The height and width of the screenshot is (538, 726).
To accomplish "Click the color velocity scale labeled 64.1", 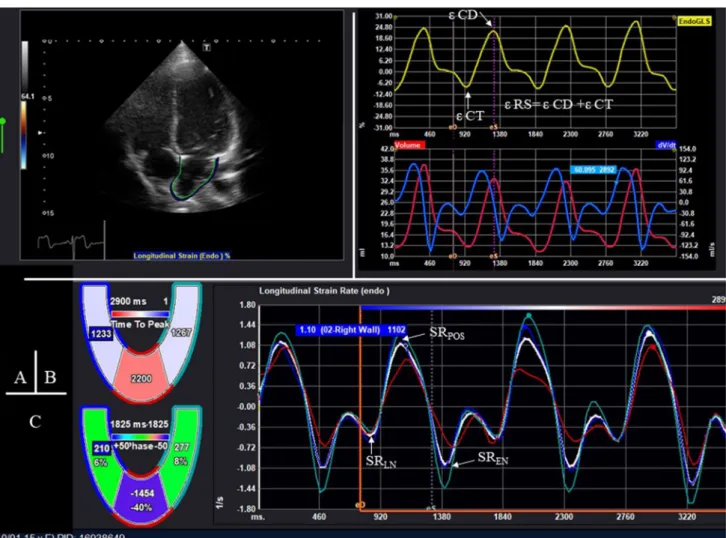I will coord(24,135).
